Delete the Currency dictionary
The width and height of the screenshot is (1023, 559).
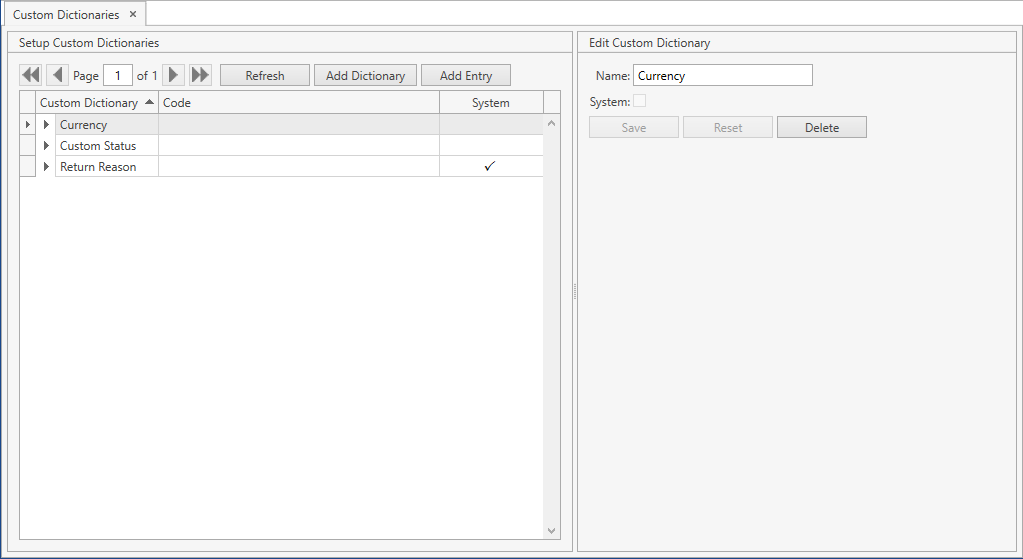click(x=821, y=127)
